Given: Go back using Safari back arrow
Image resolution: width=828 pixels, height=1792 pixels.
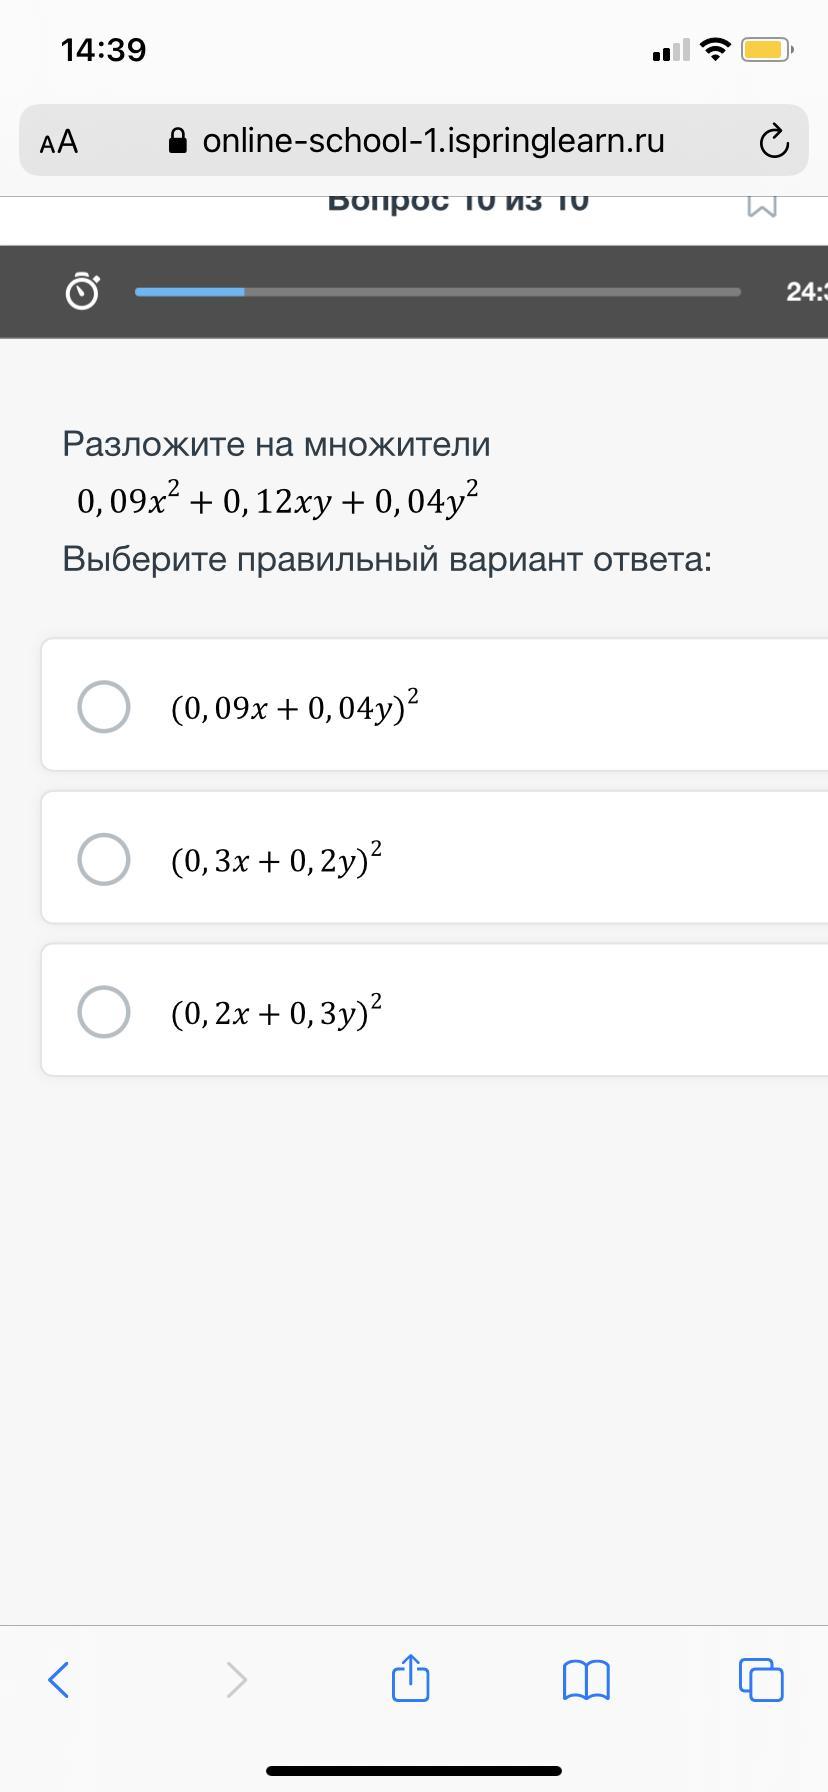Looking at the screenshot, I should pyautogui.click(x=59, y=1679).
